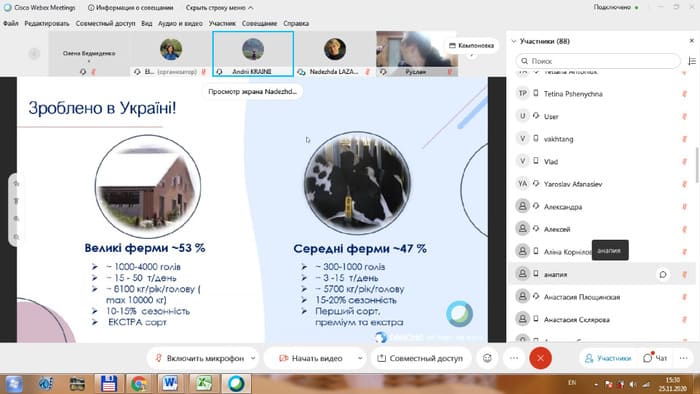Image resolution: width=700 pixels, height=394 pixels.
Task: Click Windows Start button
Action: point(13,384)
